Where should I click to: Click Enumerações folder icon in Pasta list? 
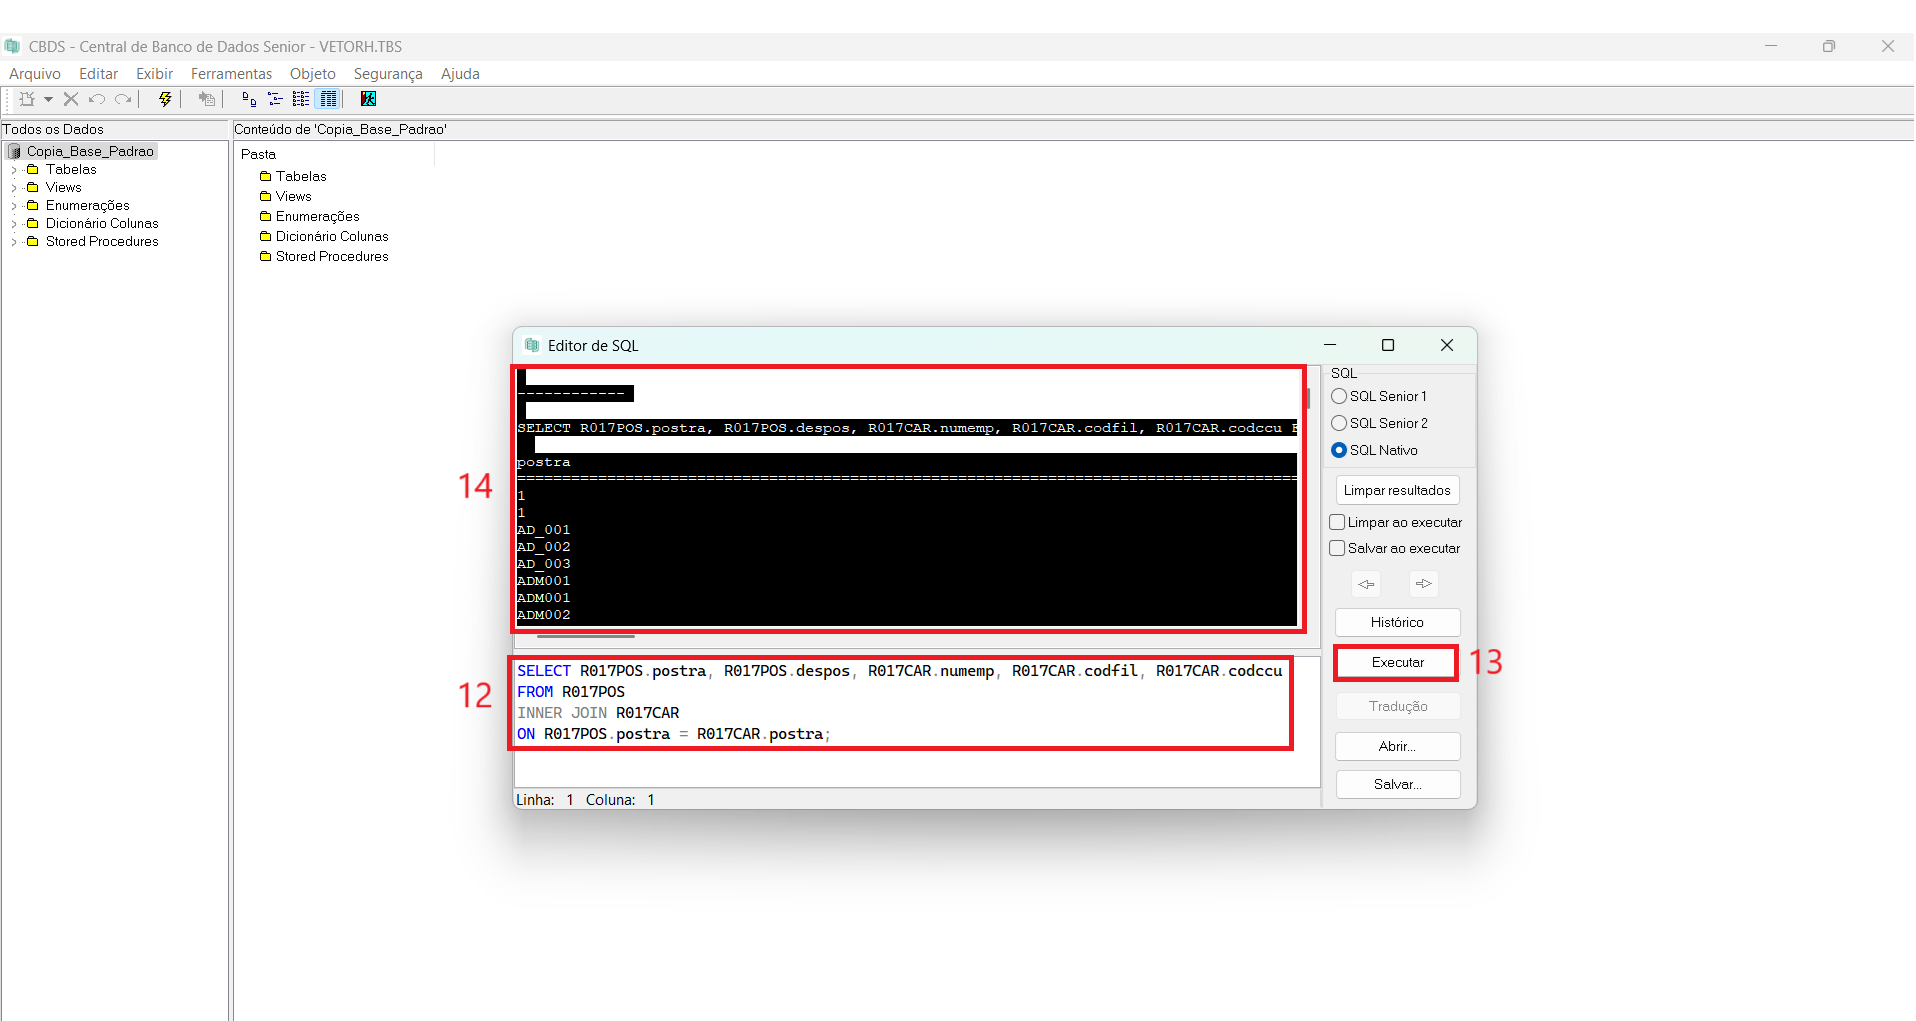coord(266,216)
